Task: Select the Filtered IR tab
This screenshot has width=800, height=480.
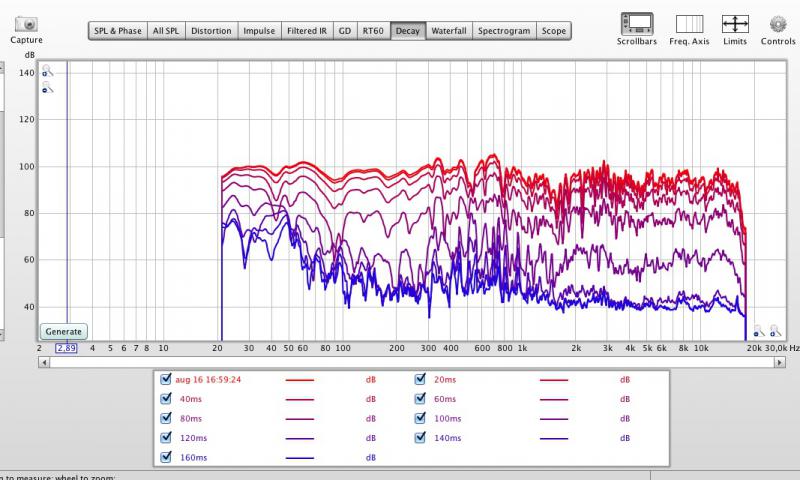Action: pos(307,31)
